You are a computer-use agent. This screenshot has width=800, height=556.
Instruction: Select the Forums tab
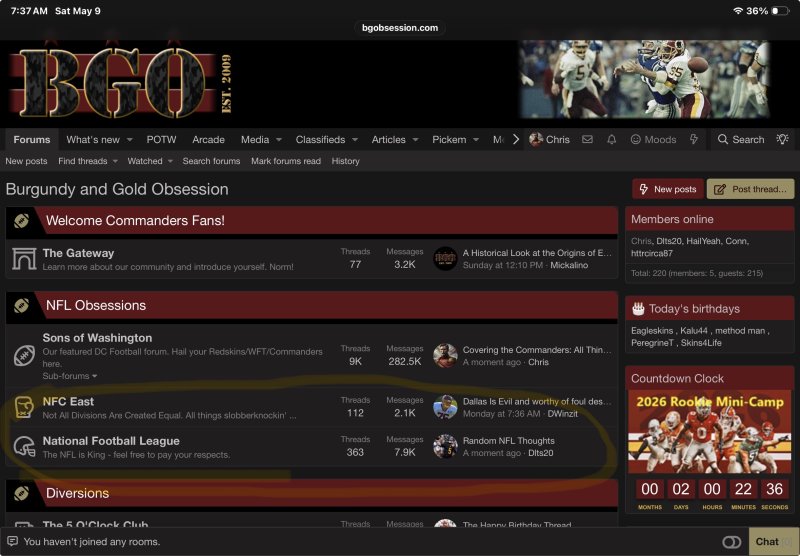point(32,140)
